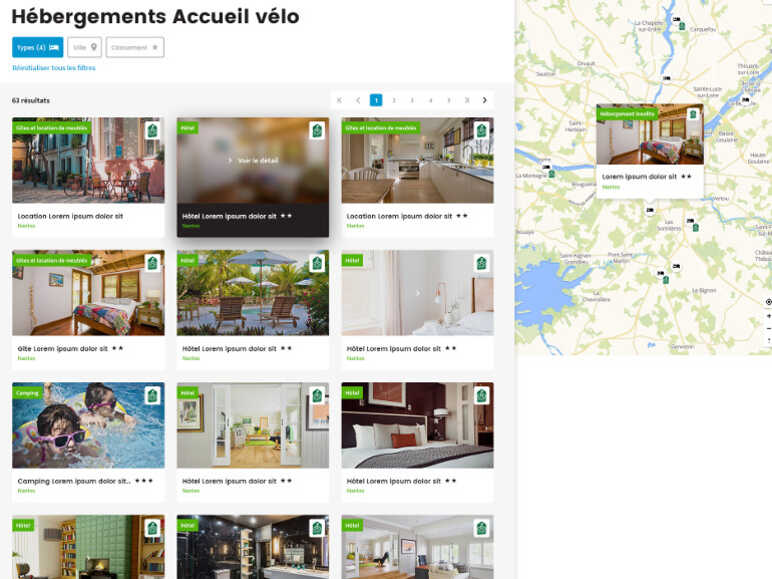Expand the Classement star filter

coord(135,47)
